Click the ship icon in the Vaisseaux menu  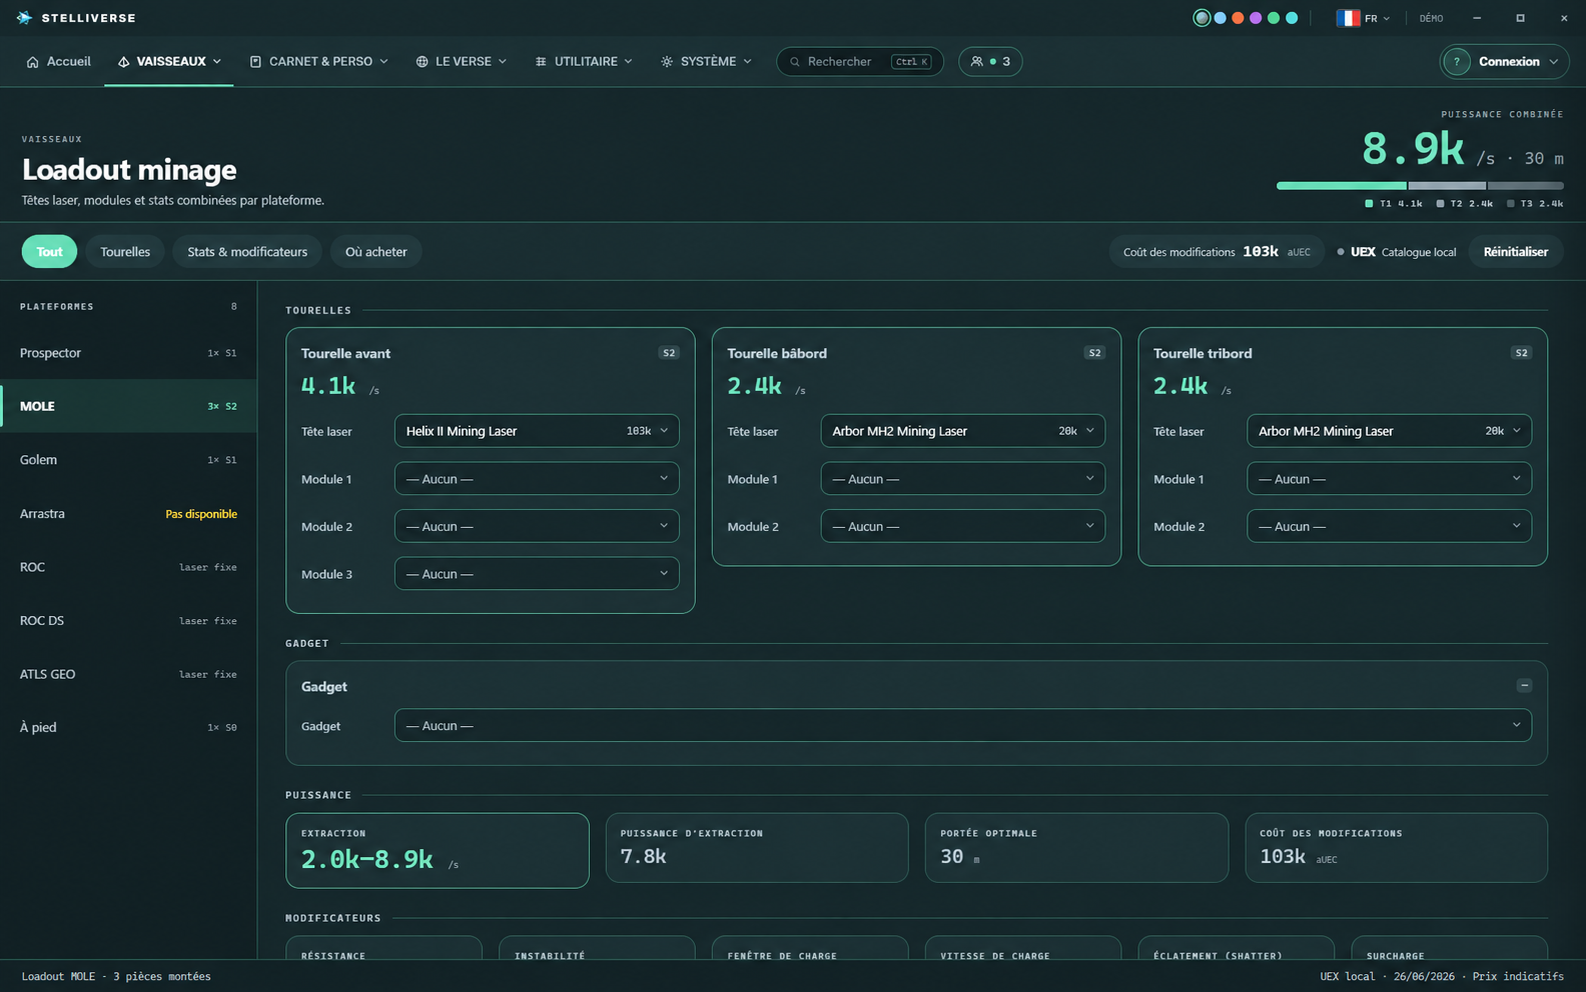click(x=124, y=62)
